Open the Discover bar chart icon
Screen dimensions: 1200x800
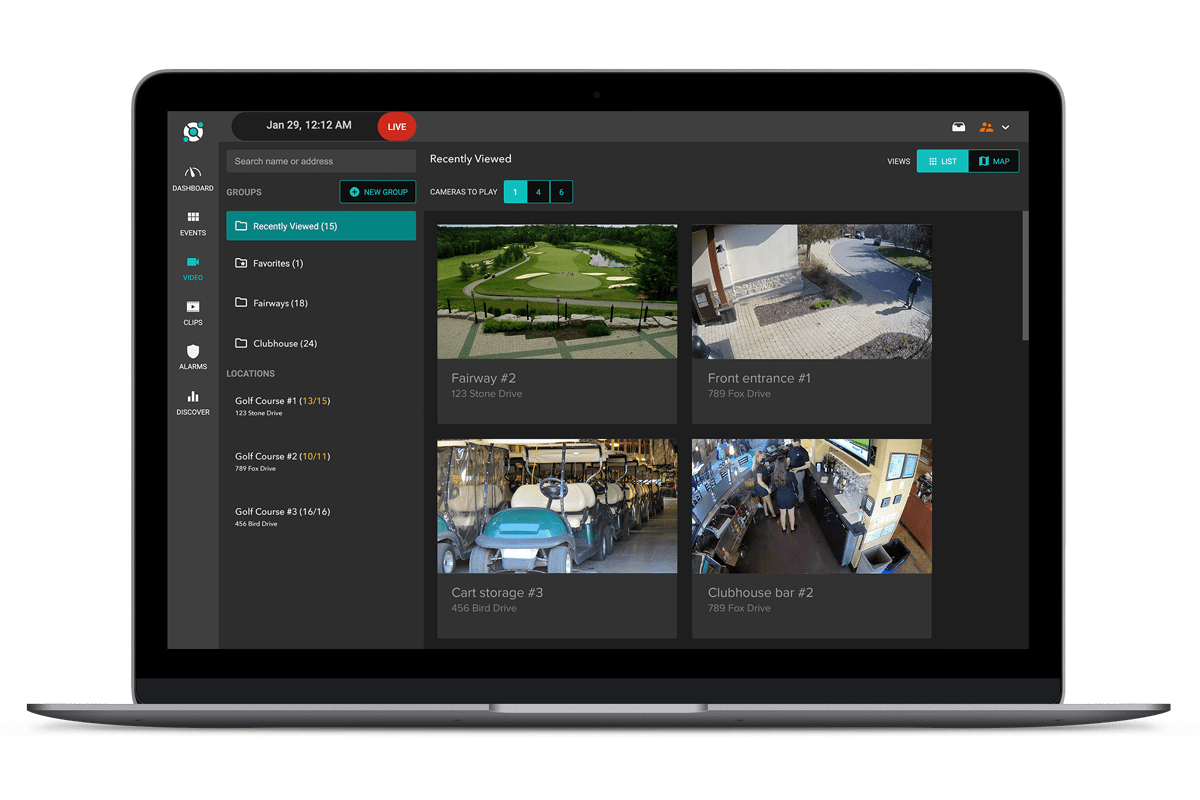click(193, 397)
